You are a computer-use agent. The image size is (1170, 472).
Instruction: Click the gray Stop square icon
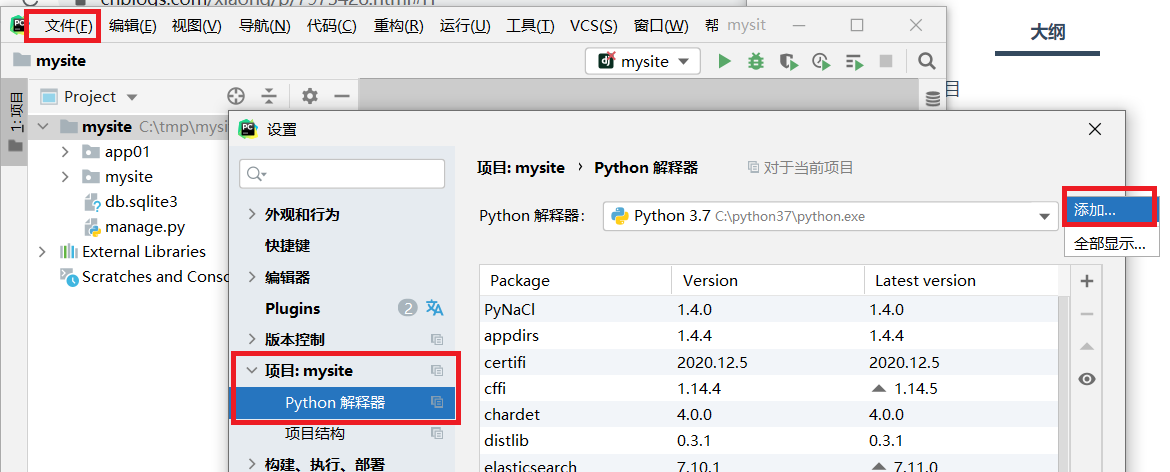(x=886, y=61)
